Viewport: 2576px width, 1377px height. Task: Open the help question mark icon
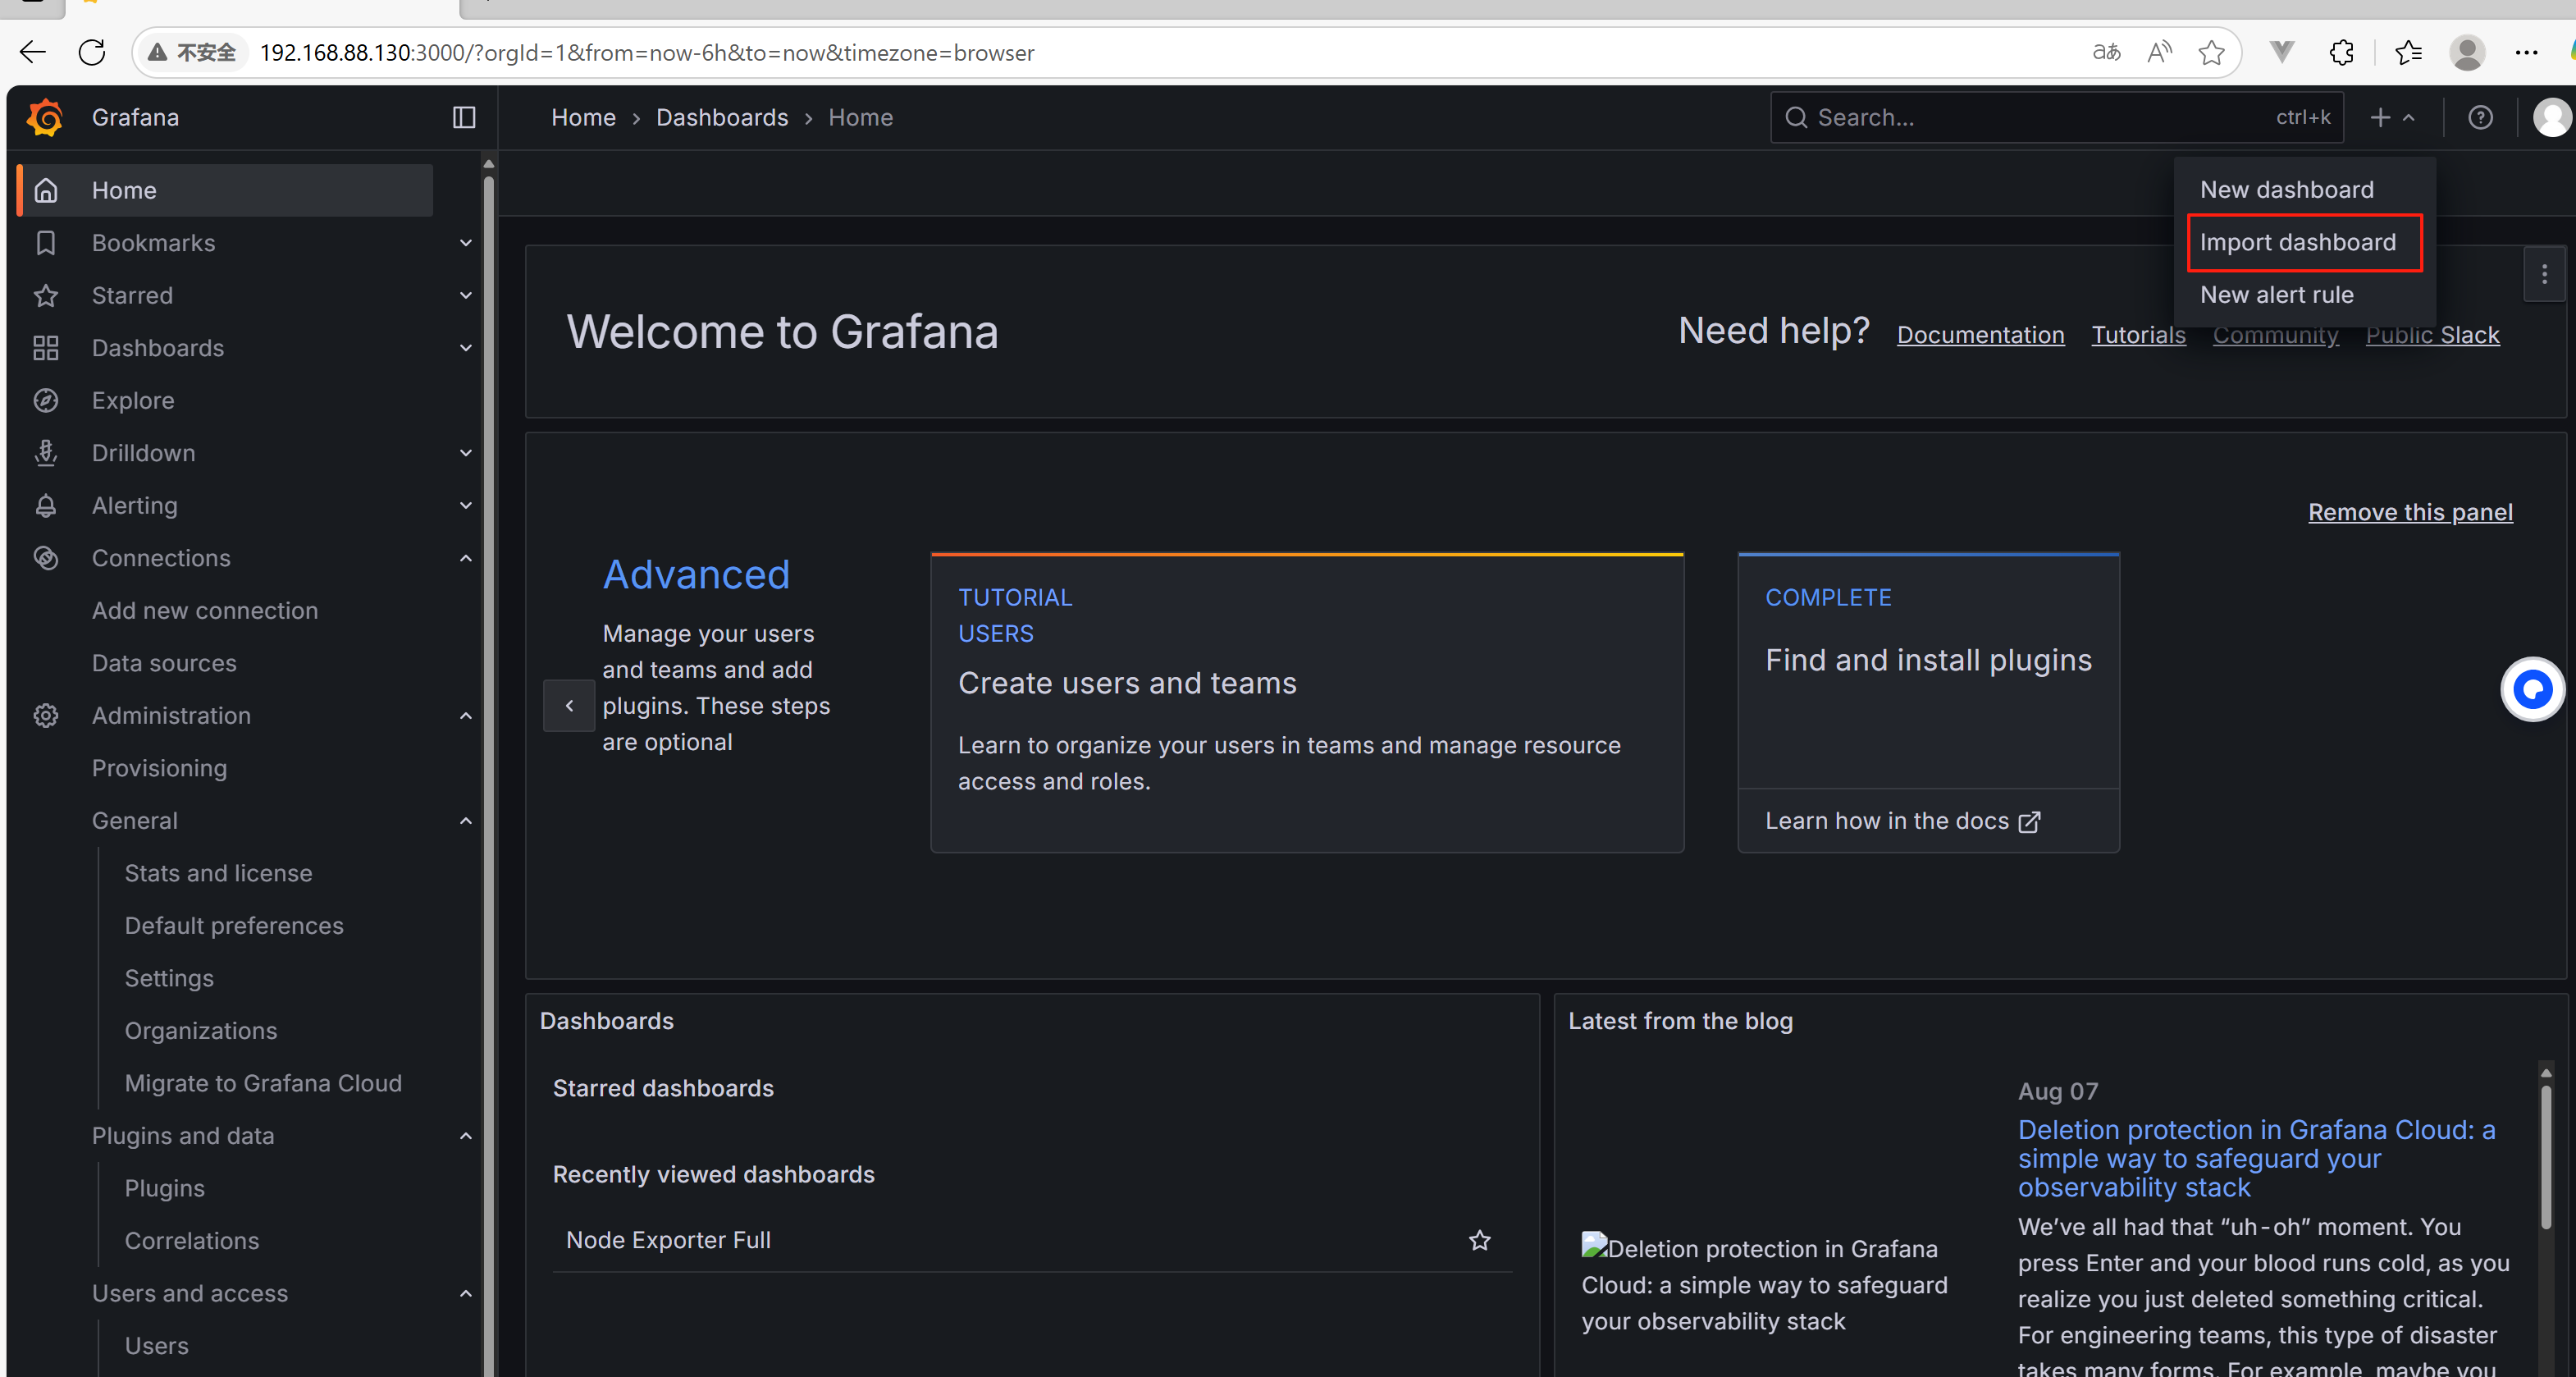(x=2480, y=117)
